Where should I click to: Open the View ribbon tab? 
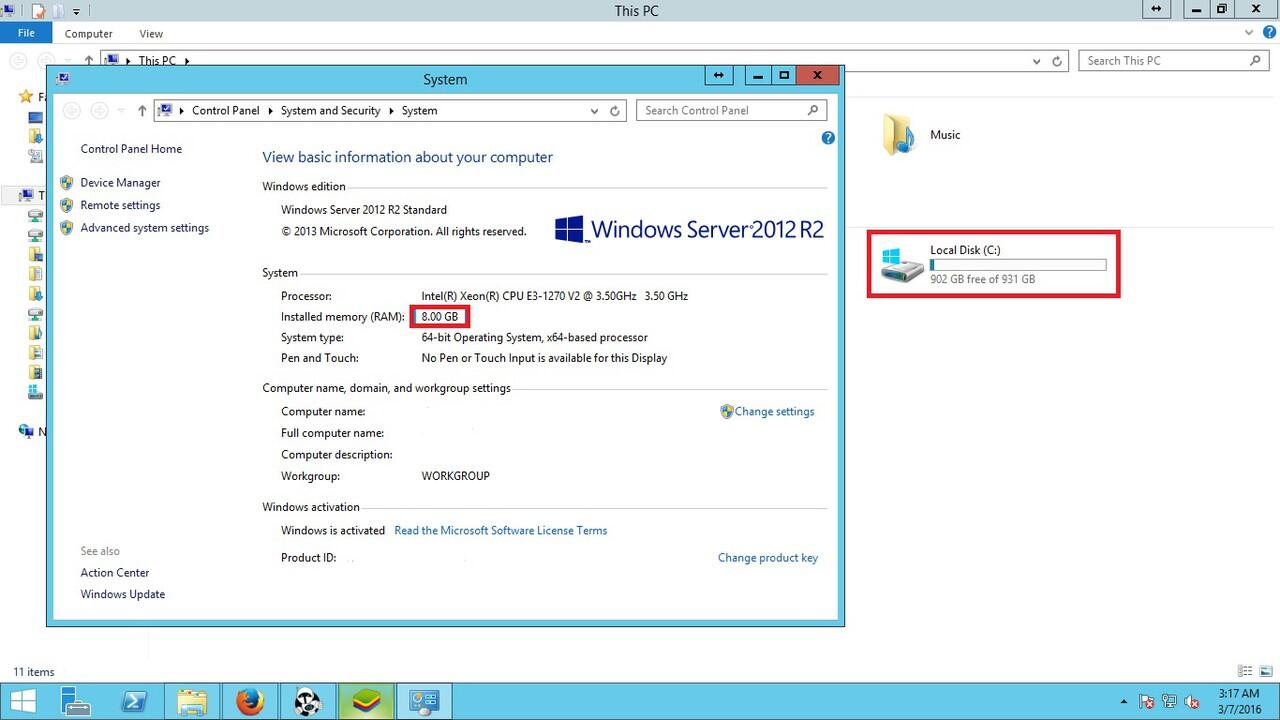(x=151, y=34)
